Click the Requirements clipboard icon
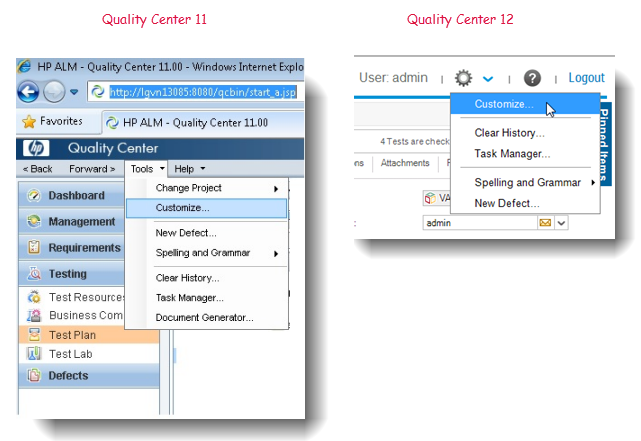641x441 pixels. click(34, 247)
